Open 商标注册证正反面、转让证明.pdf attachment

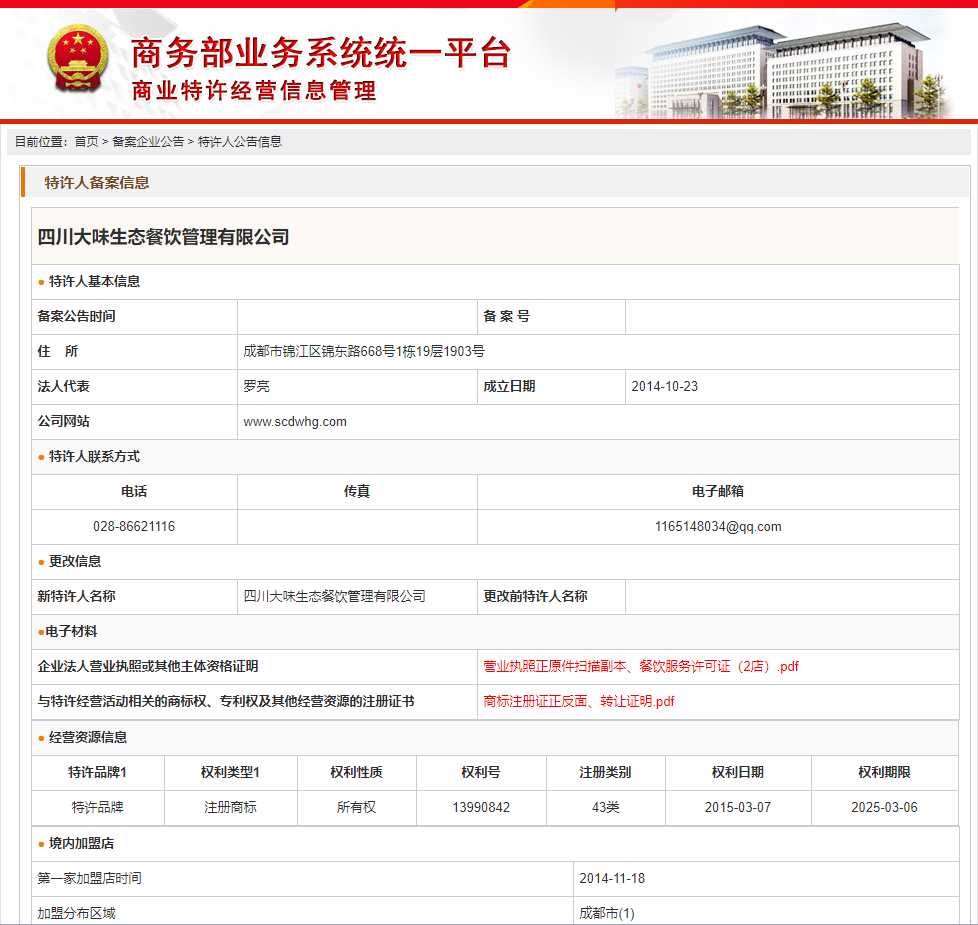[x=578, y=701]
